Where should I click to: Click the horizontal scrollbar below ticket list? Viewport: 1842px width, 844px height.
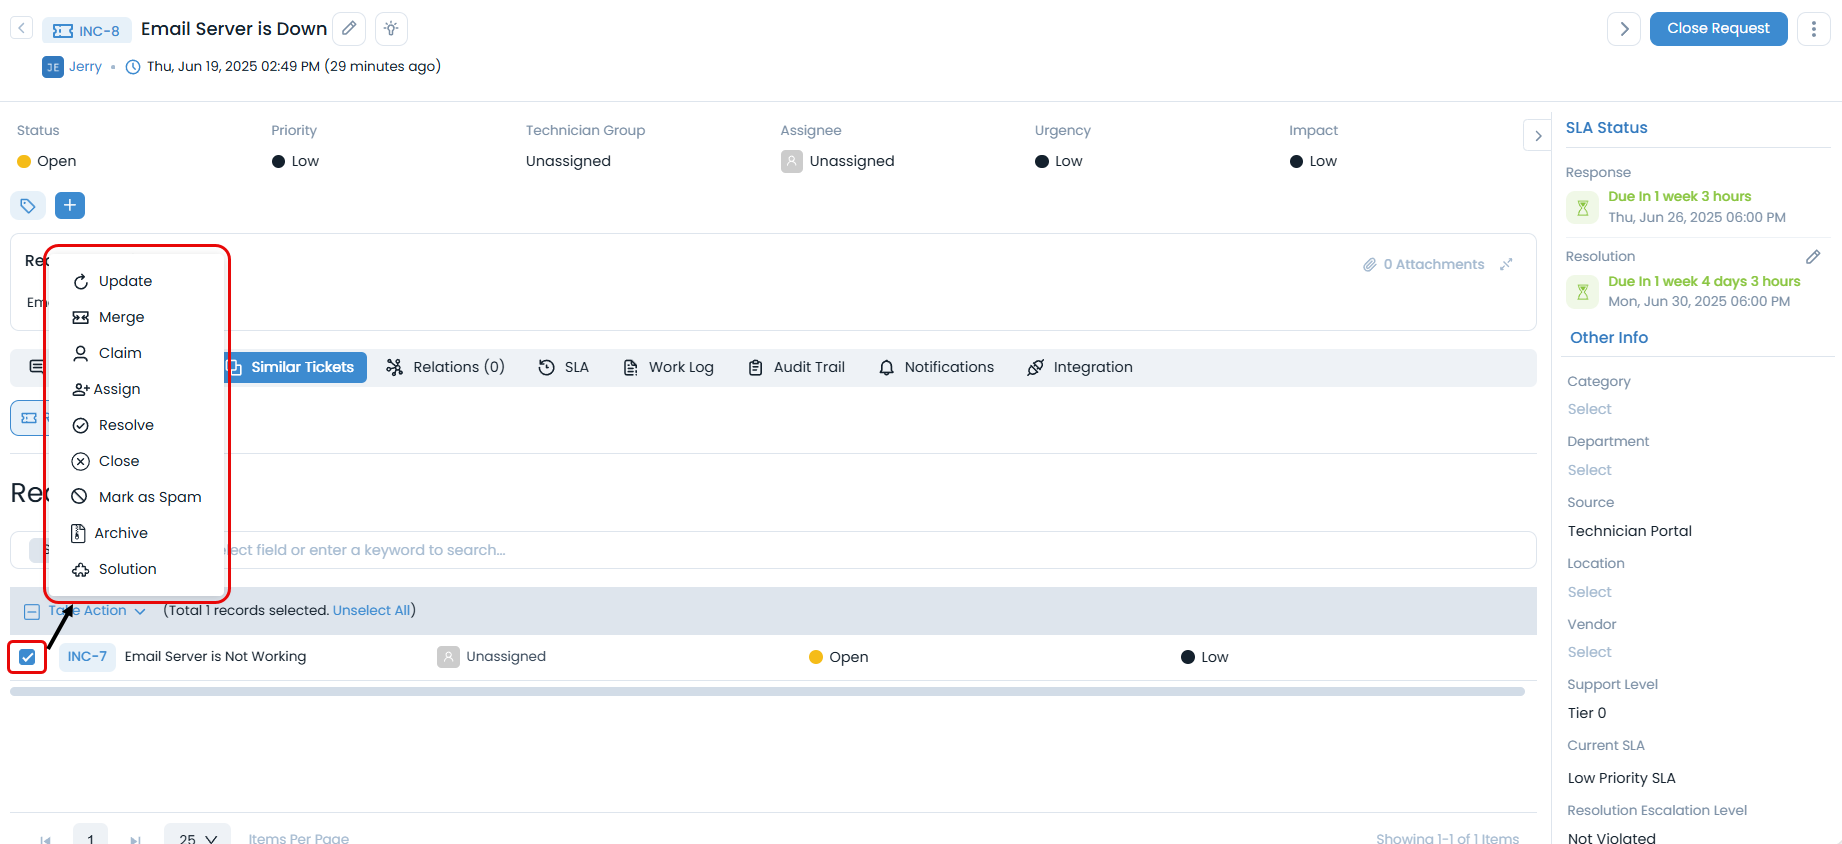point(767,691)
